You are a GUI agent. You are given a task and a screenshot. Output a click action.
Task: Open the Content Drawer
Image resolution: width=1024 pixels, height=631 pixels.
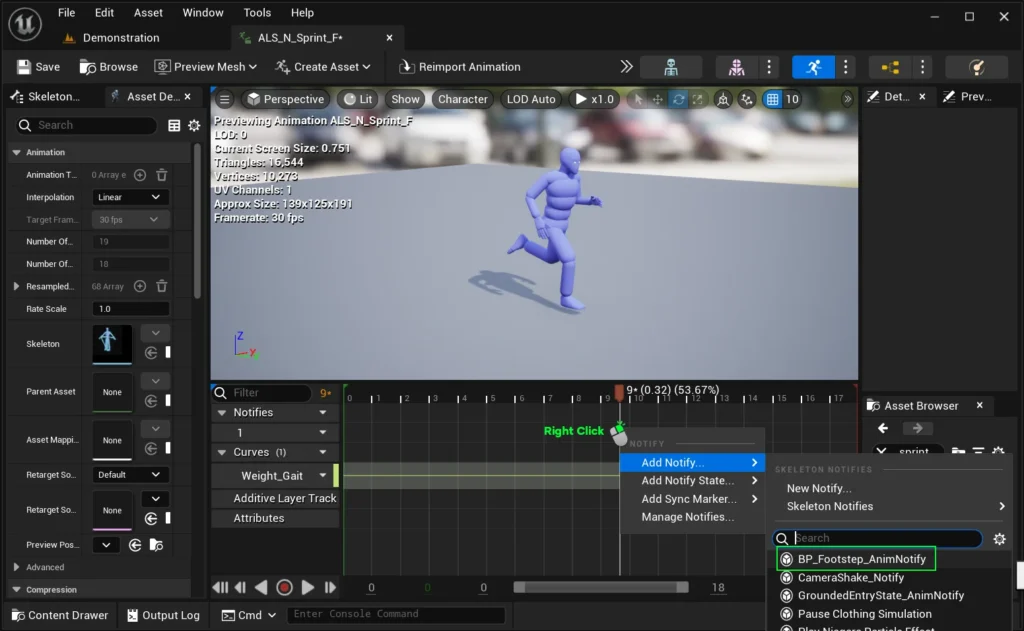tap(58, 615)
